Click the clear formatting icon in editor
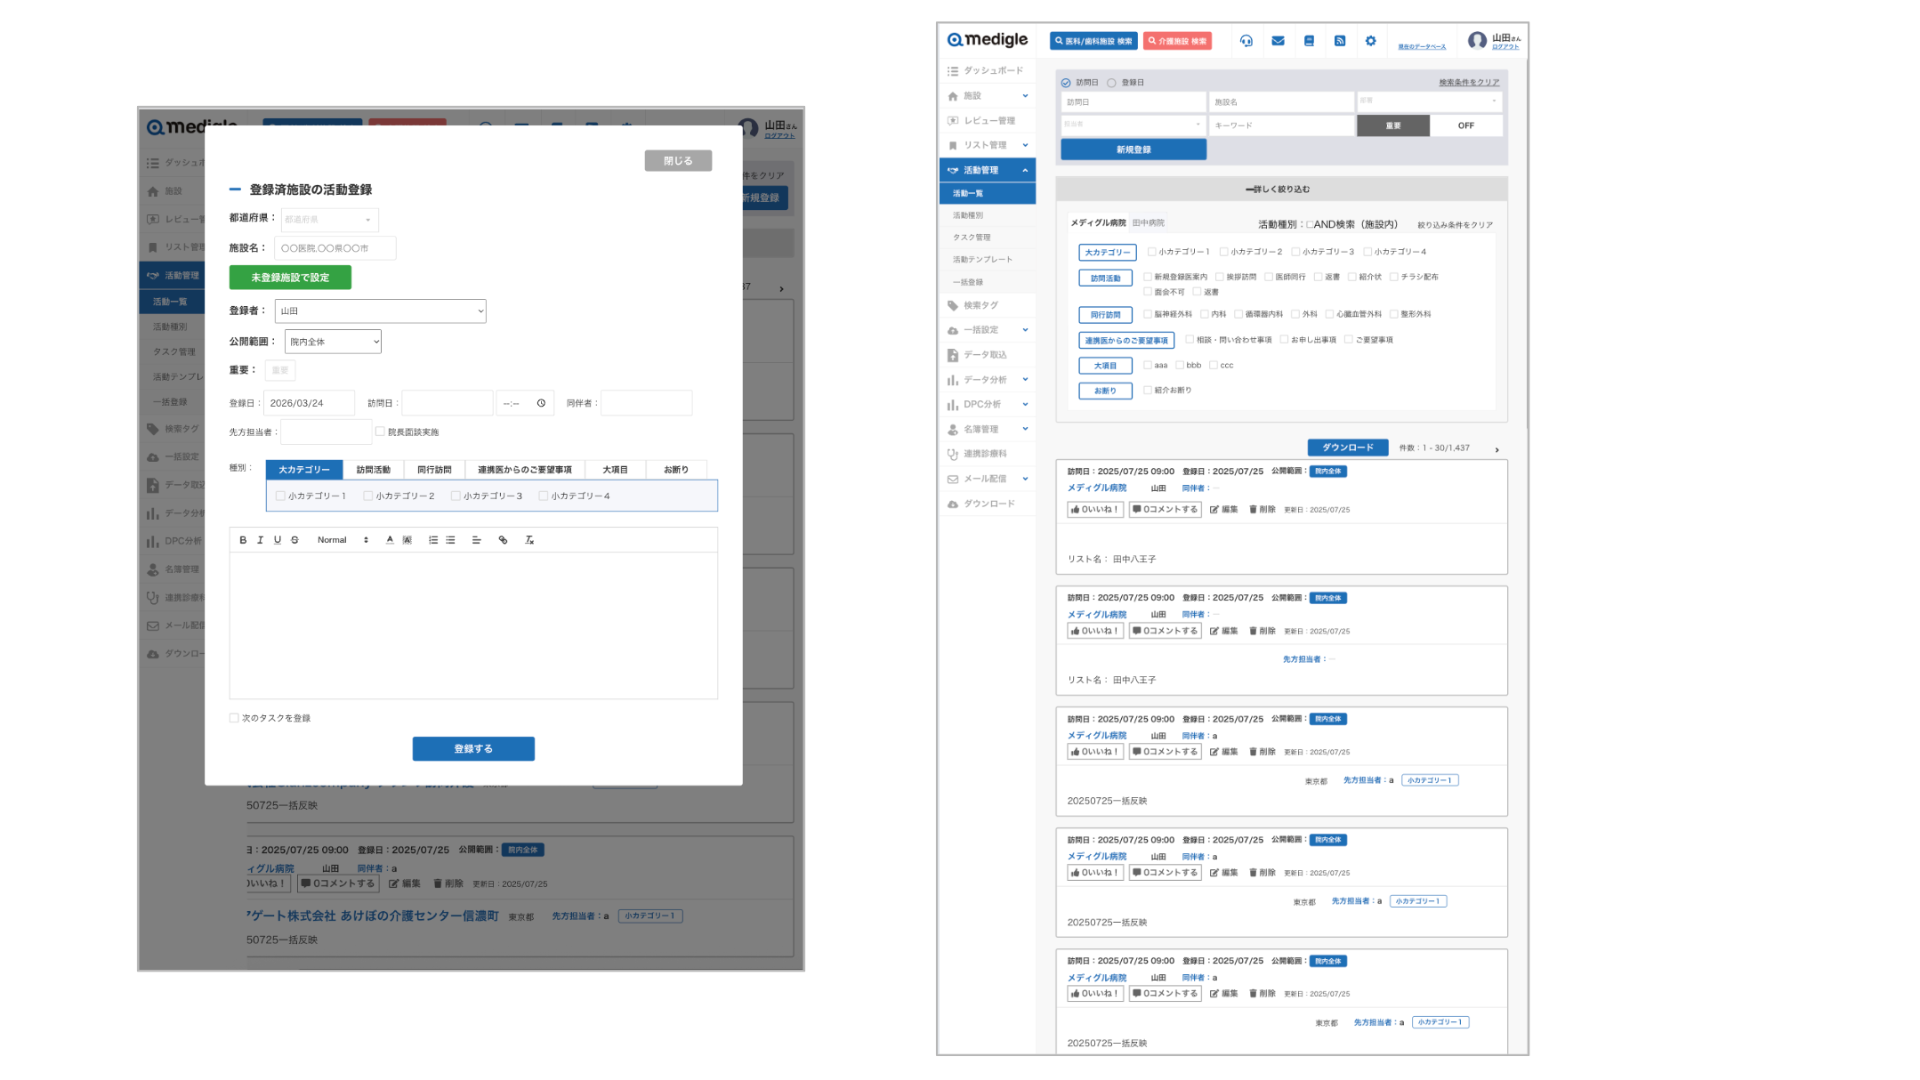The image size is (1920, 1080). [530, 540]
